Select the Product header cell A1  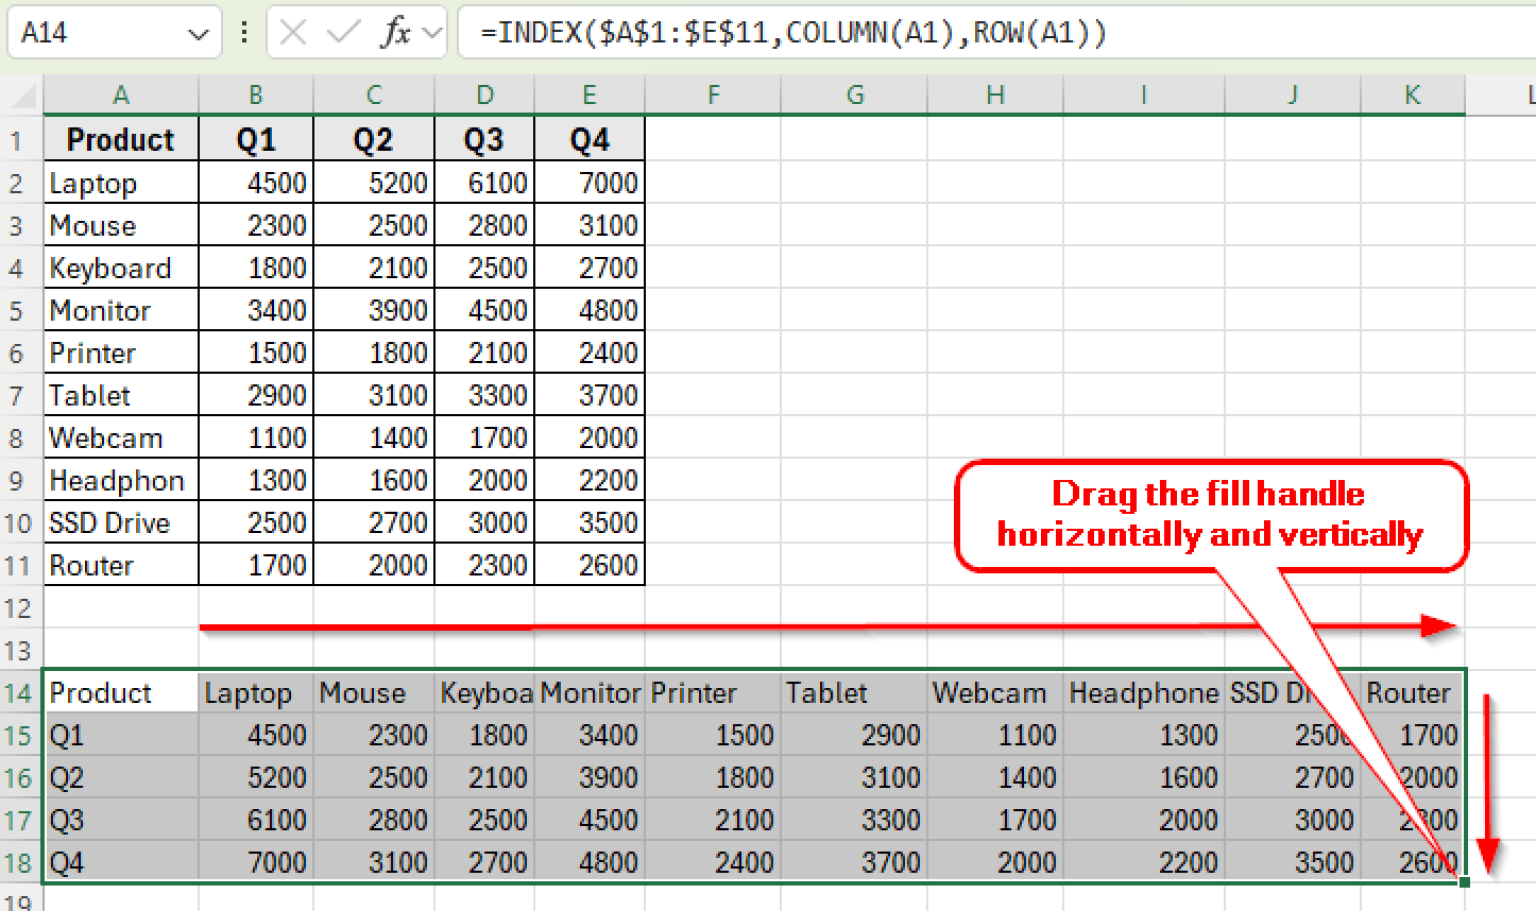click(120, 139)
